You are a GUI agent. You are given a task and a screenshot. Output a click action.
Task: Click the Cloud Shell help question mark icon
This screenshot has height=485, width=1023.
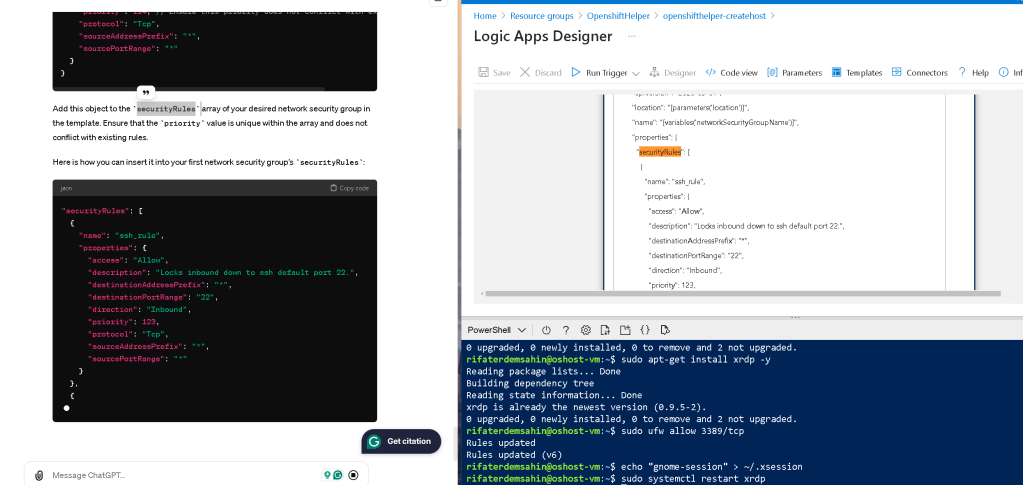tap(566, 330)
